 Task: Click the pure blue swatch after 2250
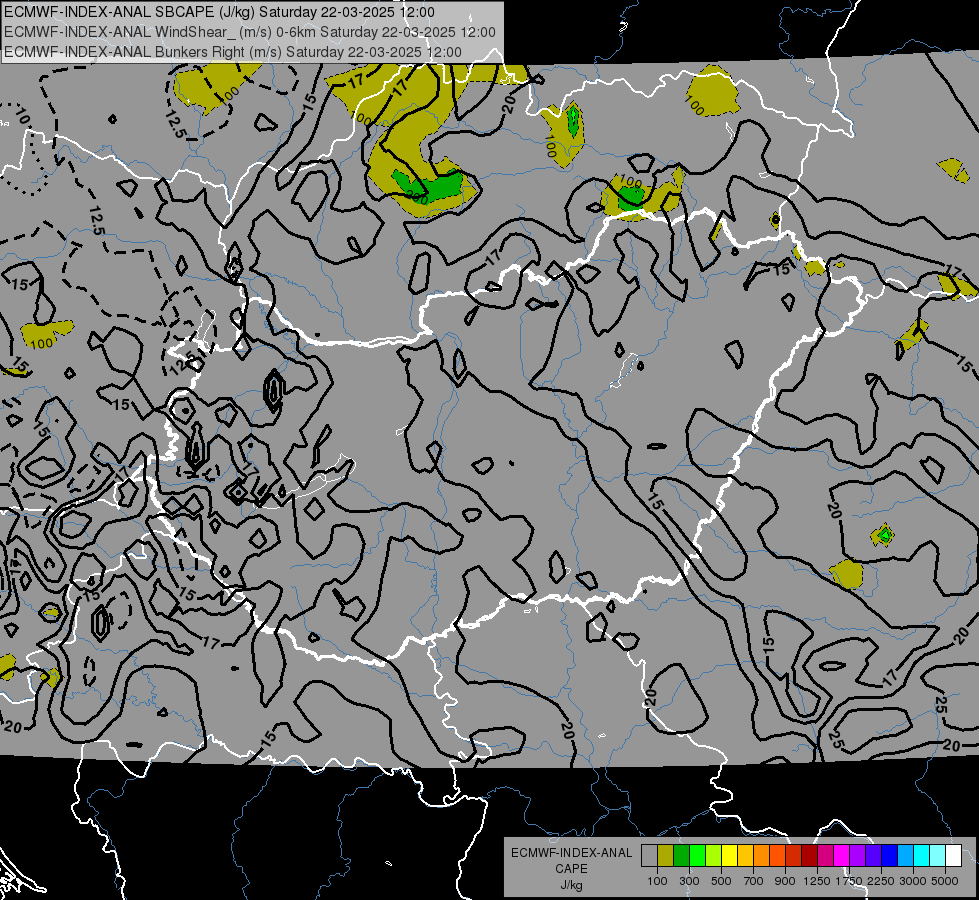[890, 856]
